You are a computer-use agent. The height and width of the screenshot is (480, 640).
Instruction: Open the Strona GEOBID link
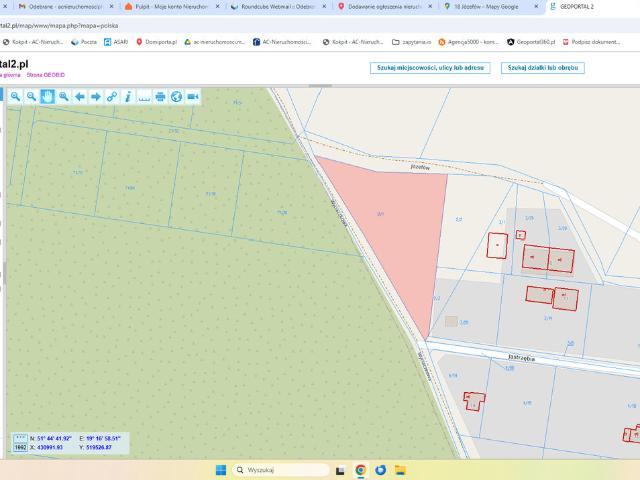(x=46, y=75)
